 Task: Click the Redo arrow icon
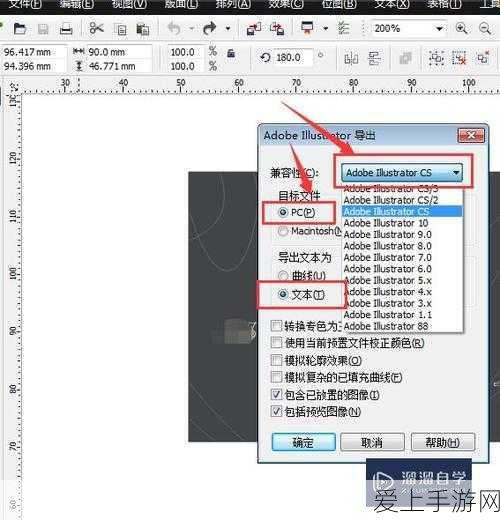click(x=210, y=29)
